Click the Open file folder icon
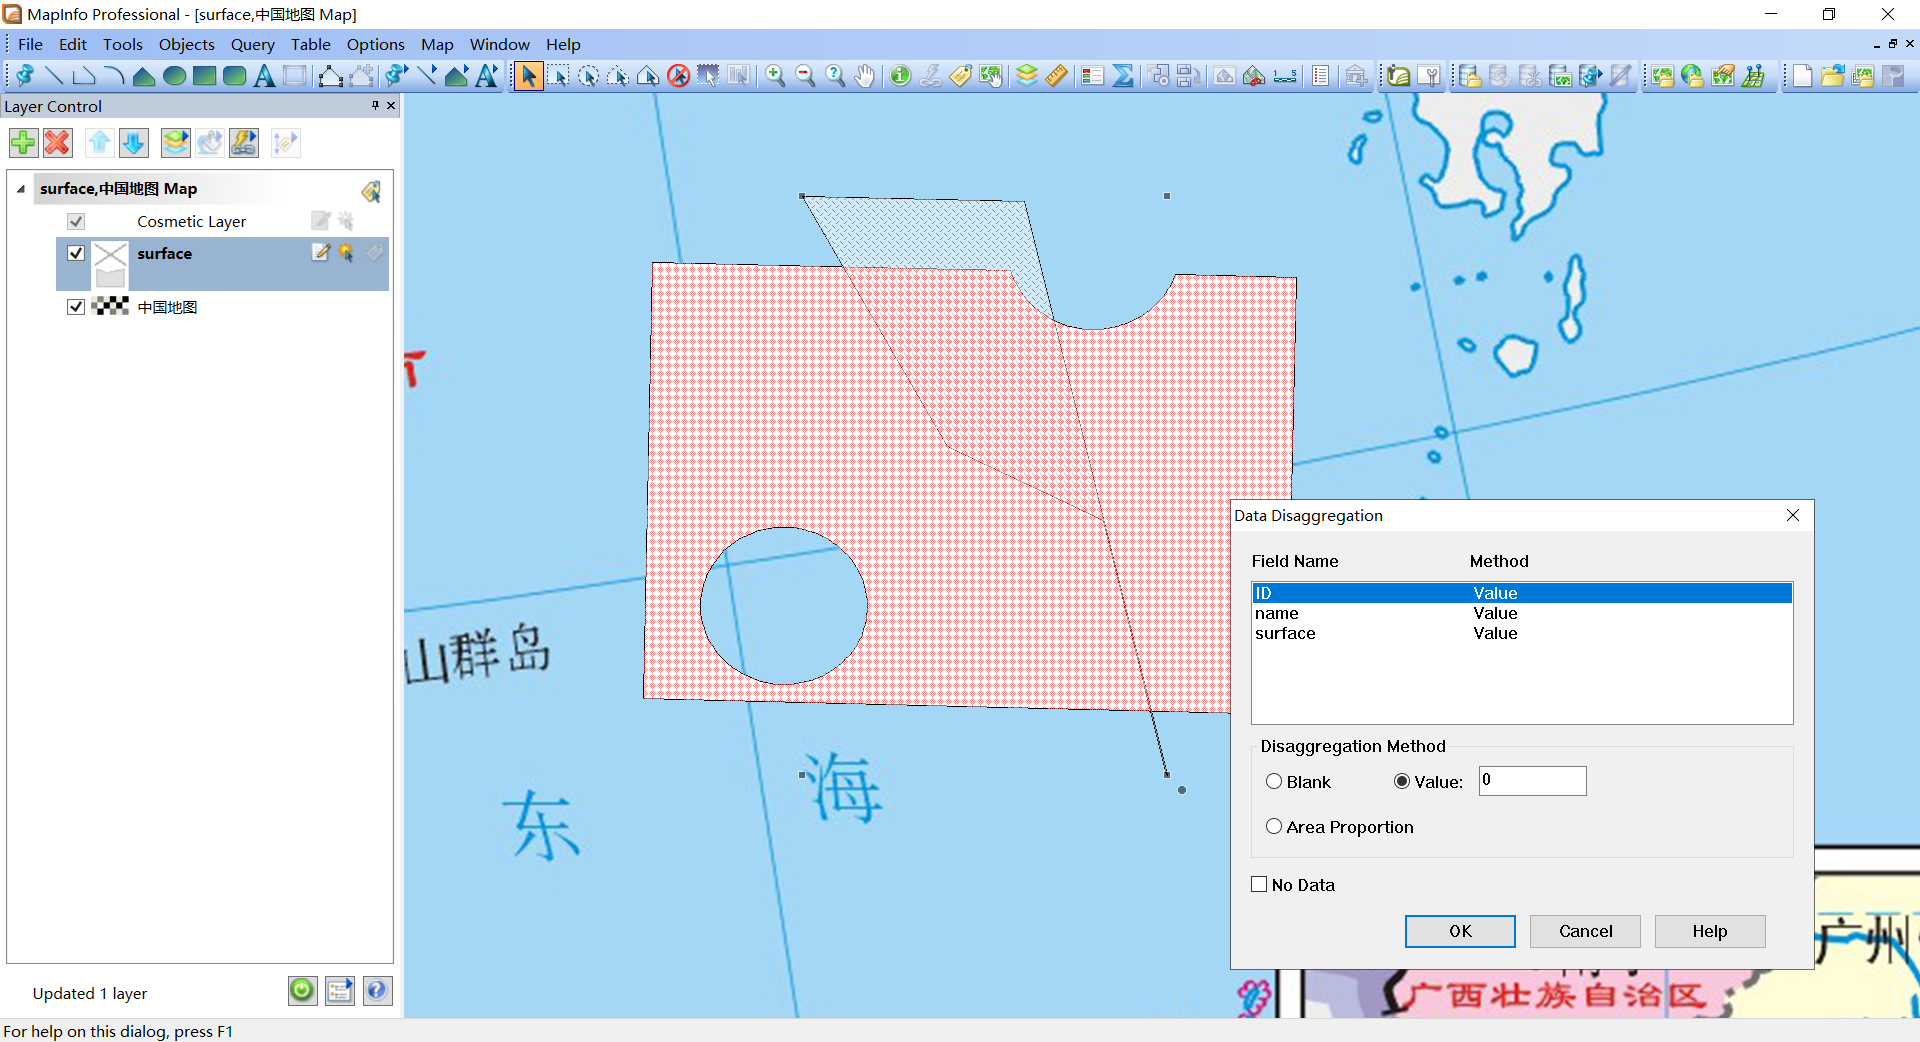The width and height of the screenshot is (1920, 1042). [x=1832, y=76]
